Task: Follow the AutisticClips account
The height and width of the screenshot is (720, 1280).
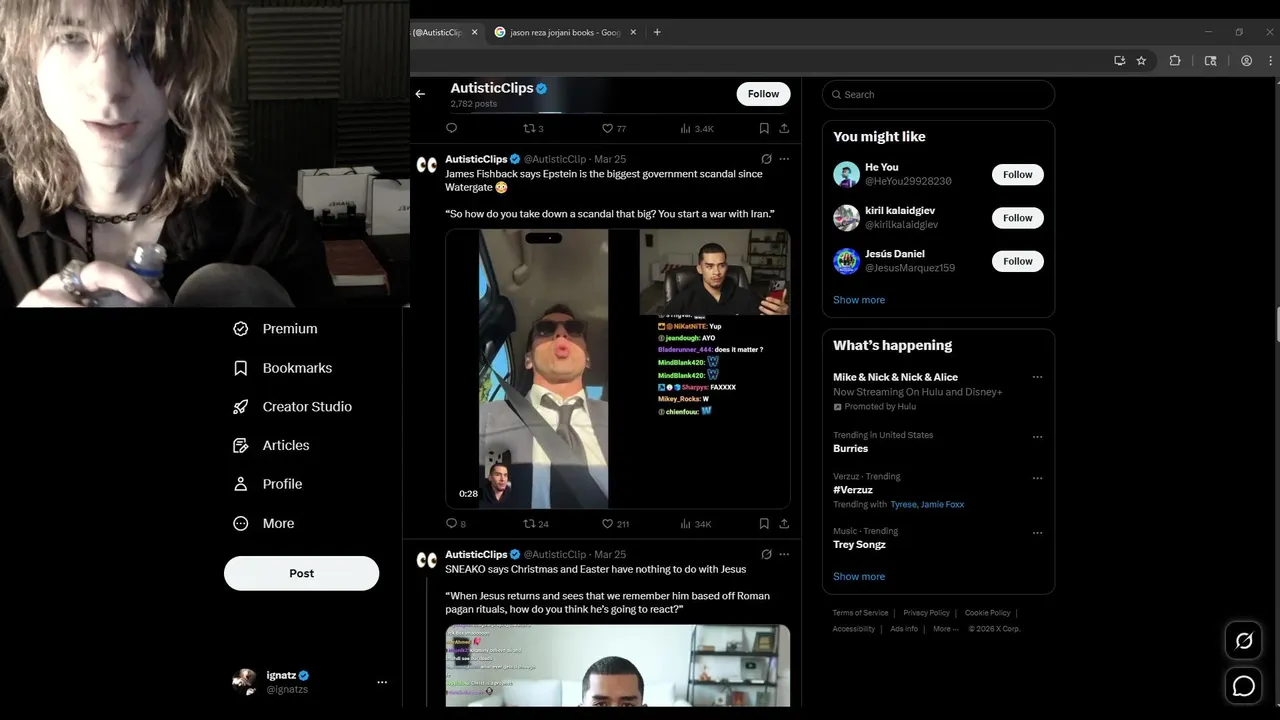Action: 763,94
